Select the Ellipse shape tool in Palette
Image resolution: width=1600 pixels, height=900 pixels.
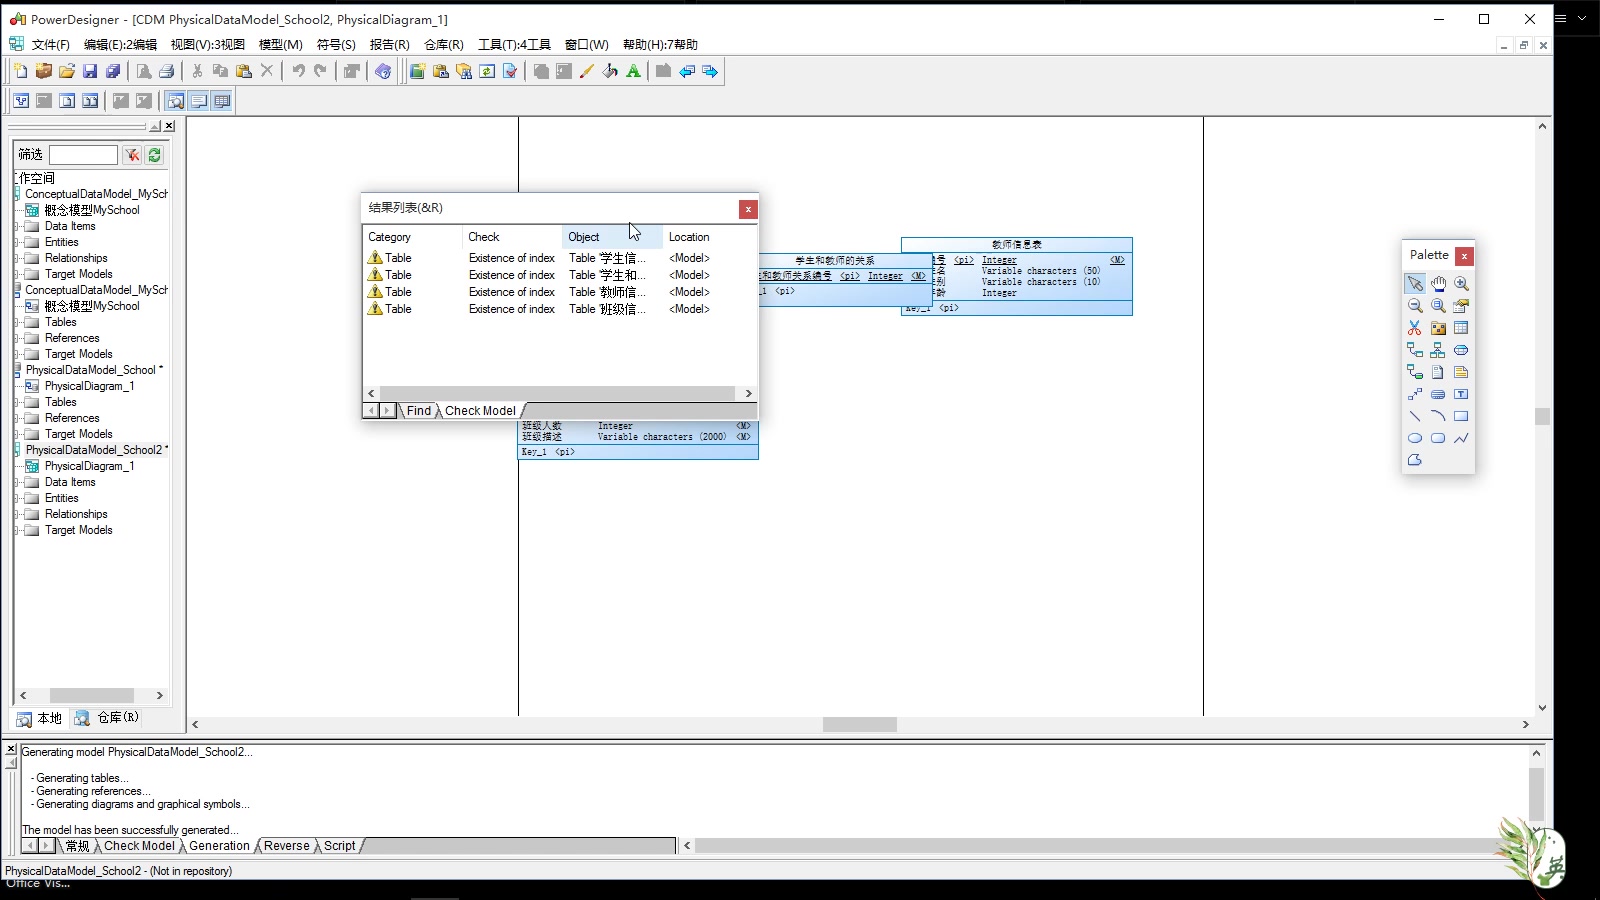(1415, 438)
